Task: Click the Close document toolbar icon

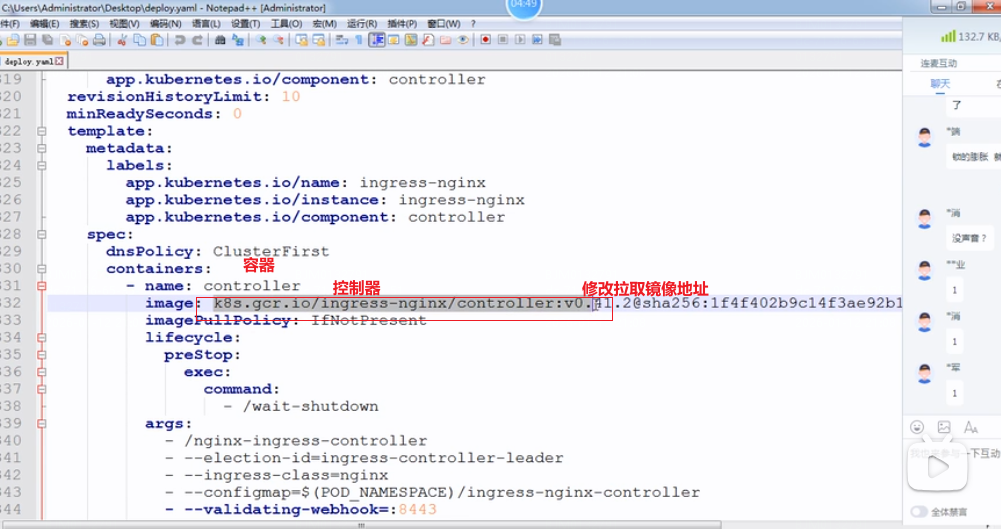Action: pos(65,40)
